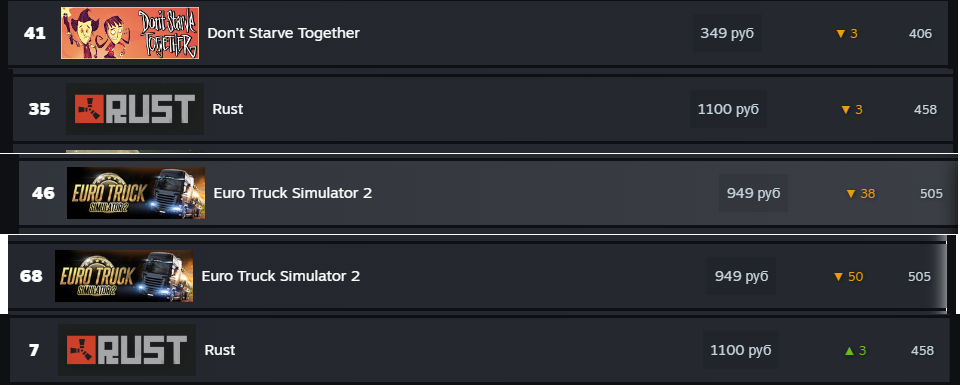Click the orange down arrow showing 38

click(x=860, y=193)
